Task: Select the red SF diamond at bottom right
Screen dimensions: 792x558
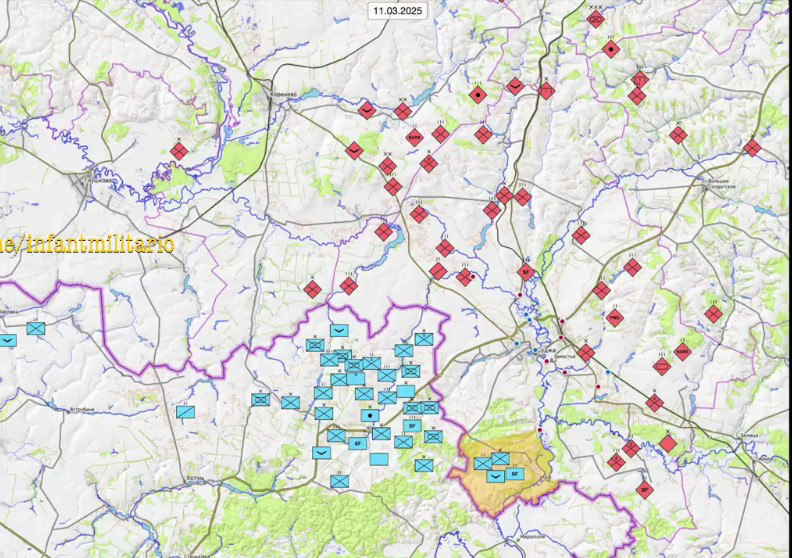Action: click(645, 489)
